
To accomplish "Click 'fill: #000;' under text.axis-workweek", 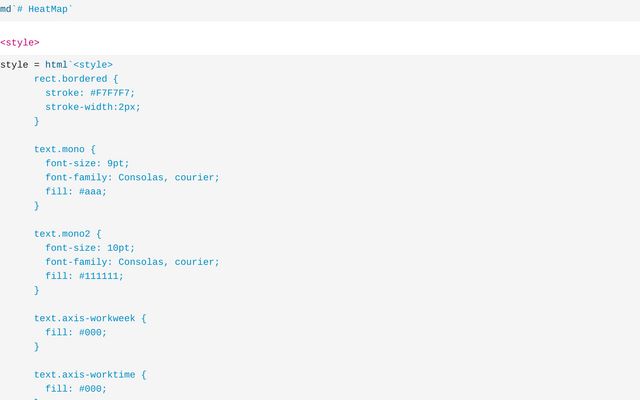I will 76,332.
